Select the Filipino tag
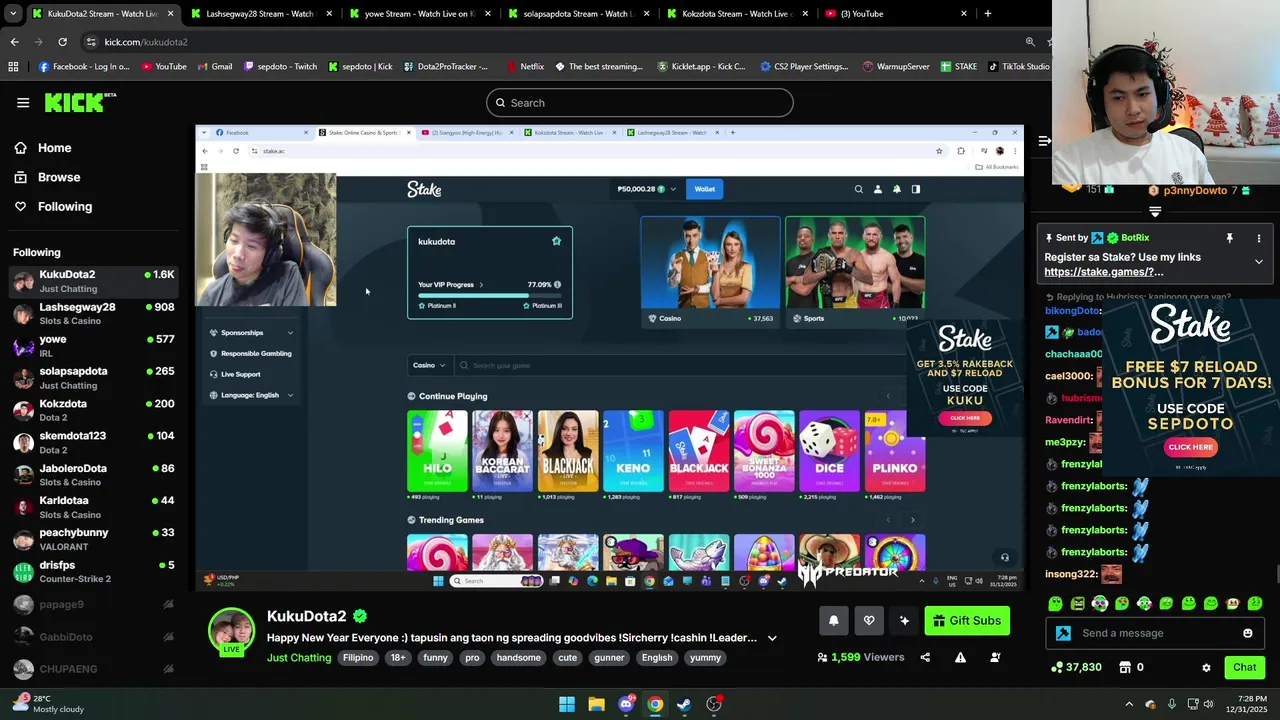Screen dimensions: 1280x720 358,657
